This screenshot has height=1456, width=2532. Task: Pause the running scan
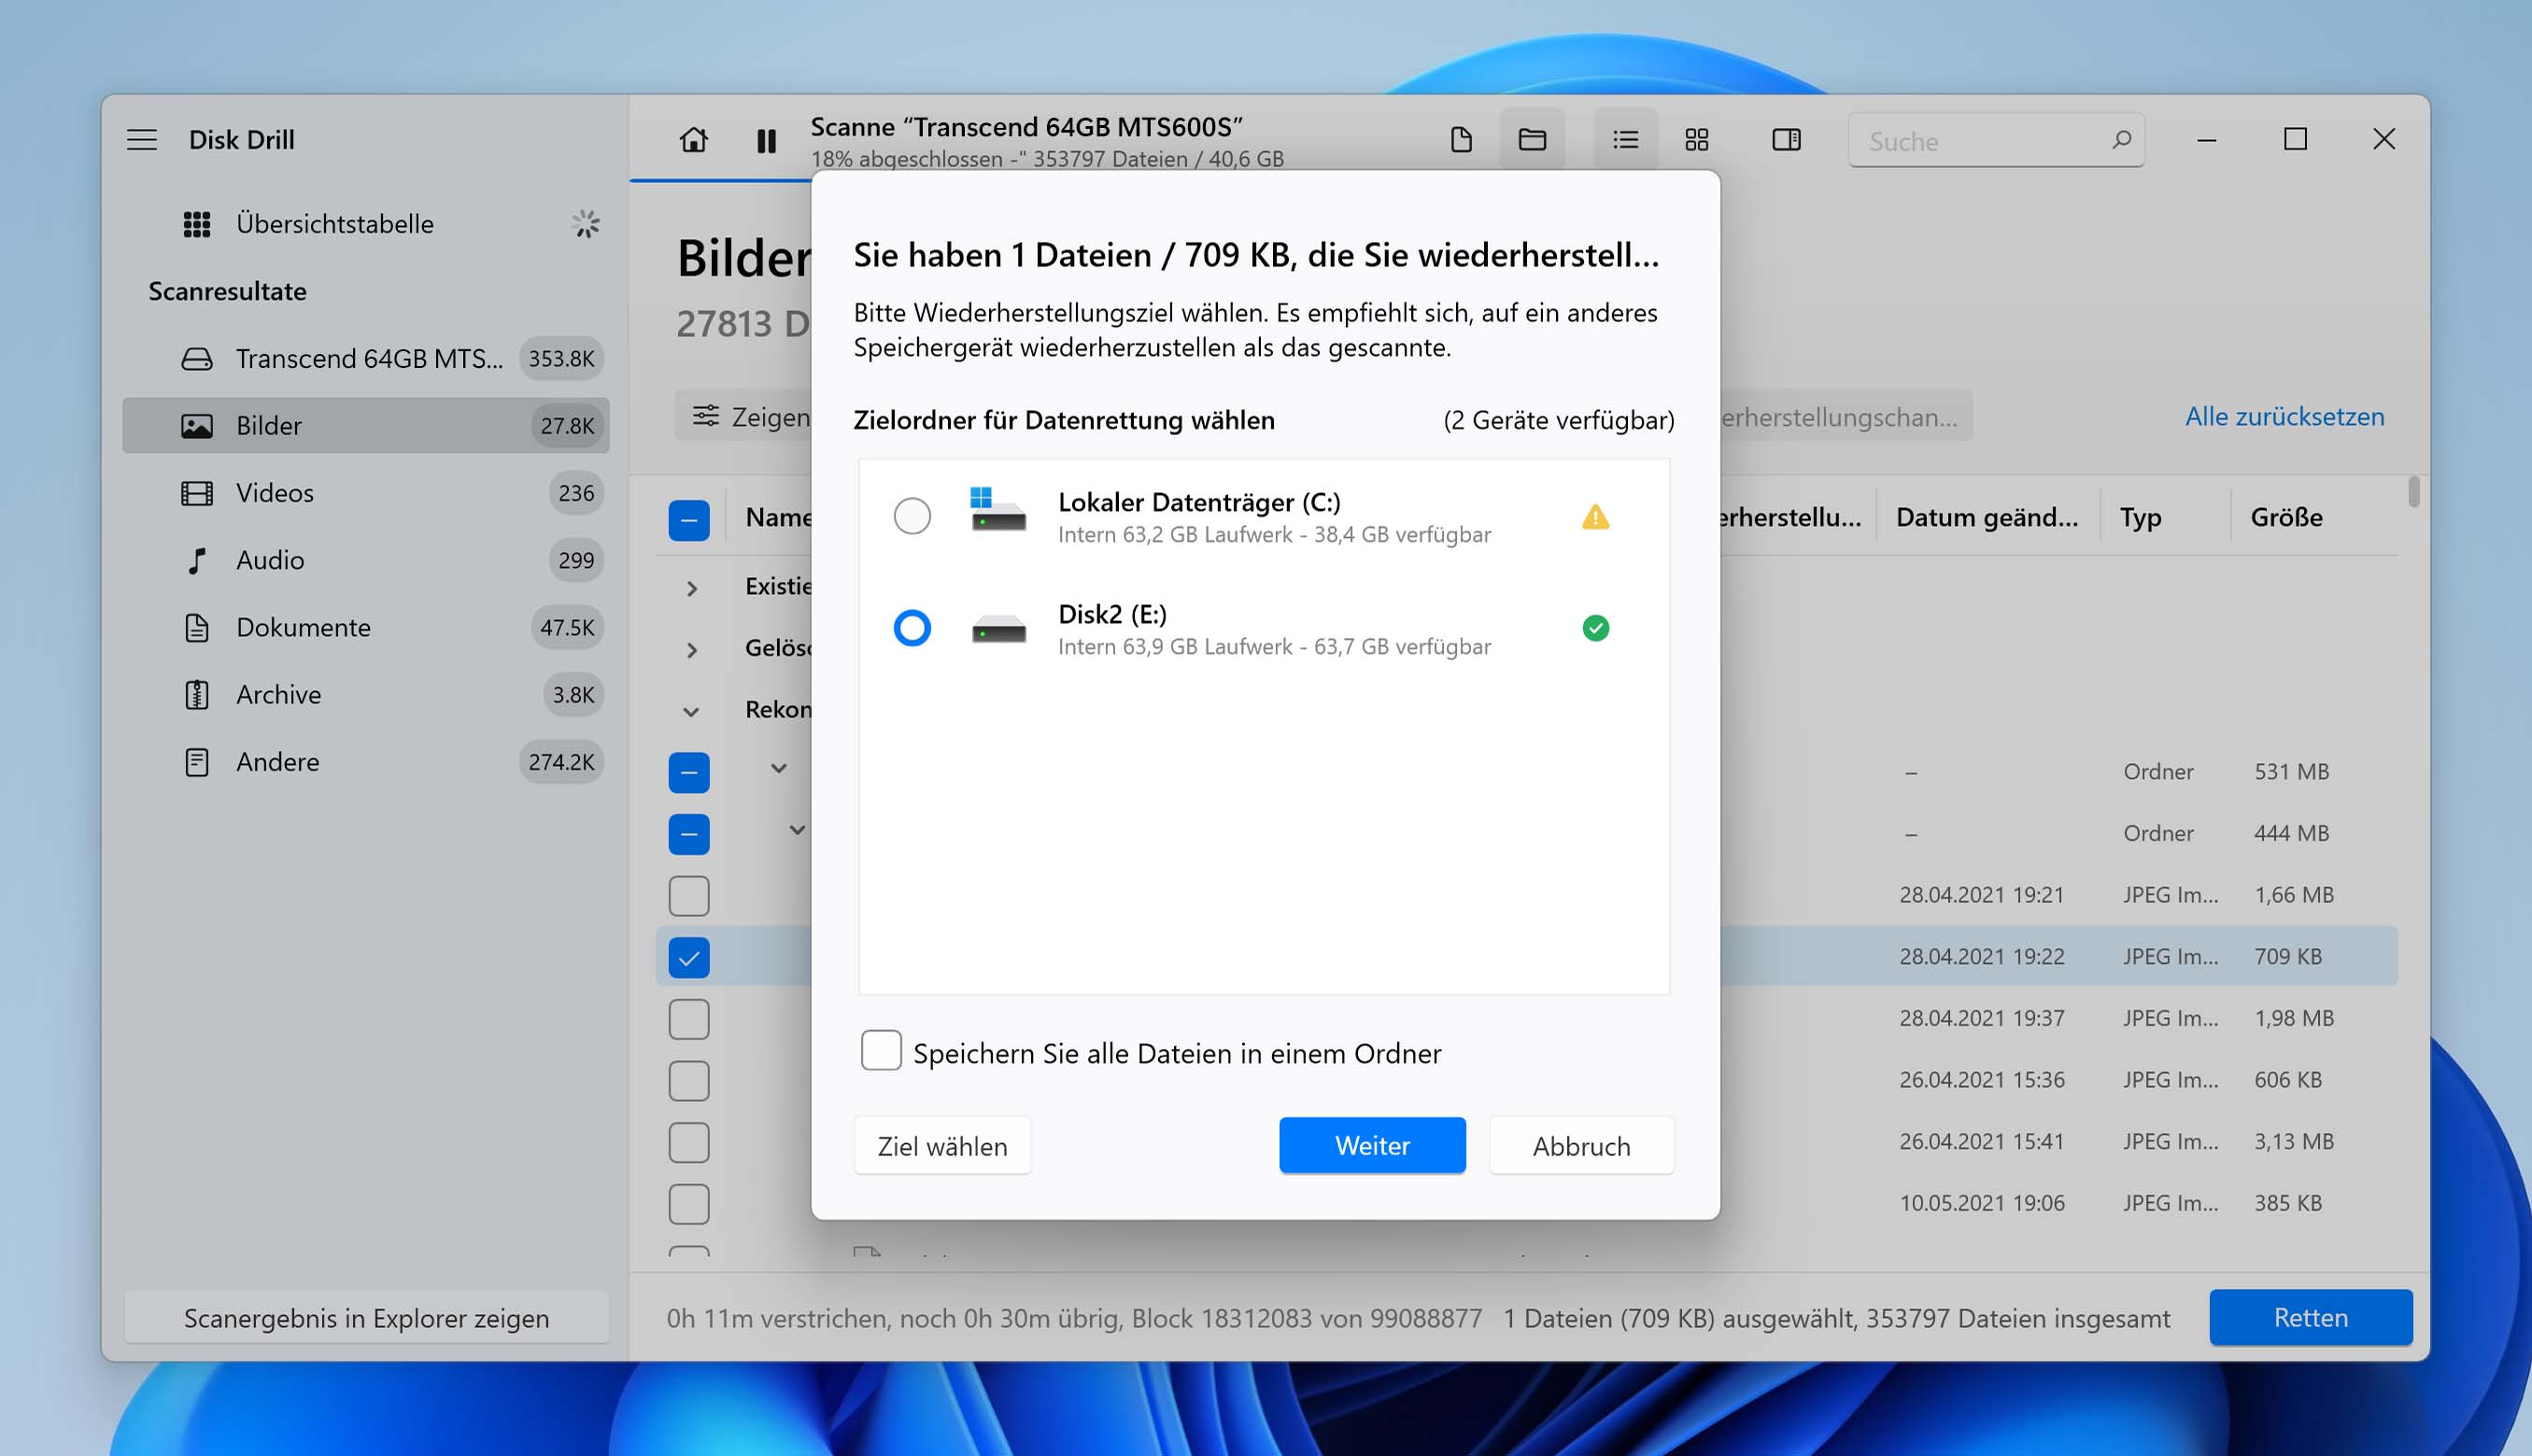click(766, 141)
